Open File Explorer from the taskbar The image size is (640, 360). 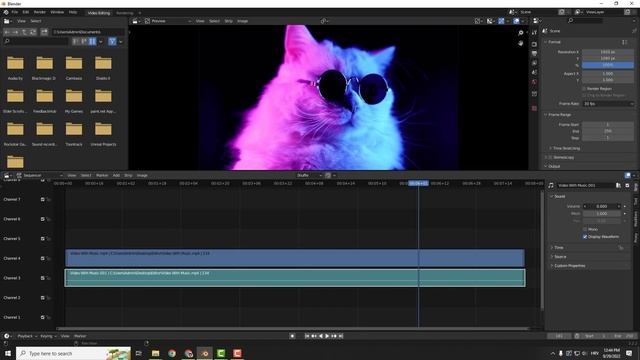(156, 353)
